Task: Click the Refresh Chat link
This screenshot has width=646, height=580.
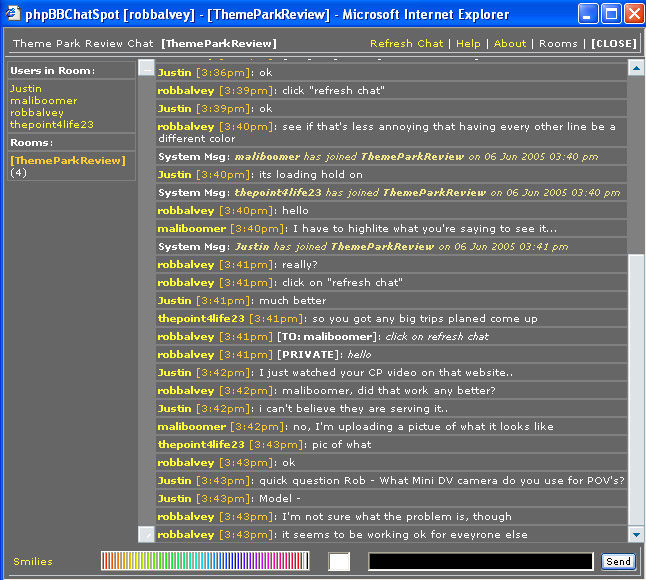Action: 406,44
